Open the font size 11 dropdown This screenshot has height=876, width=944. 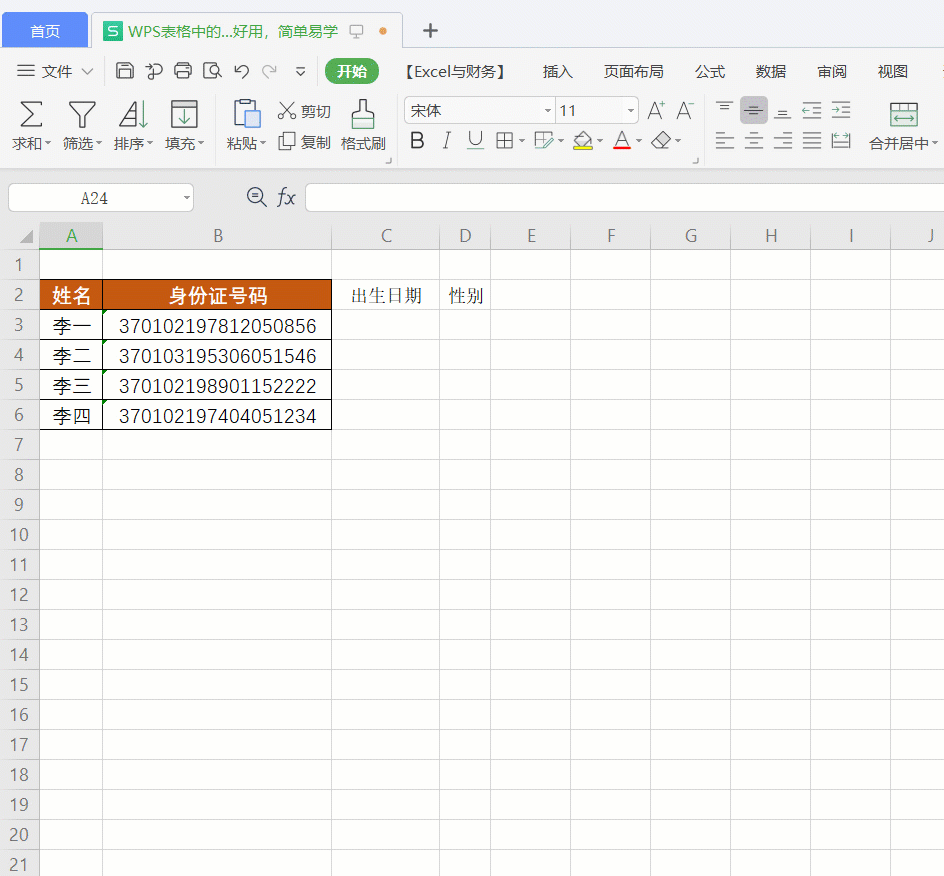pos(631,110)
